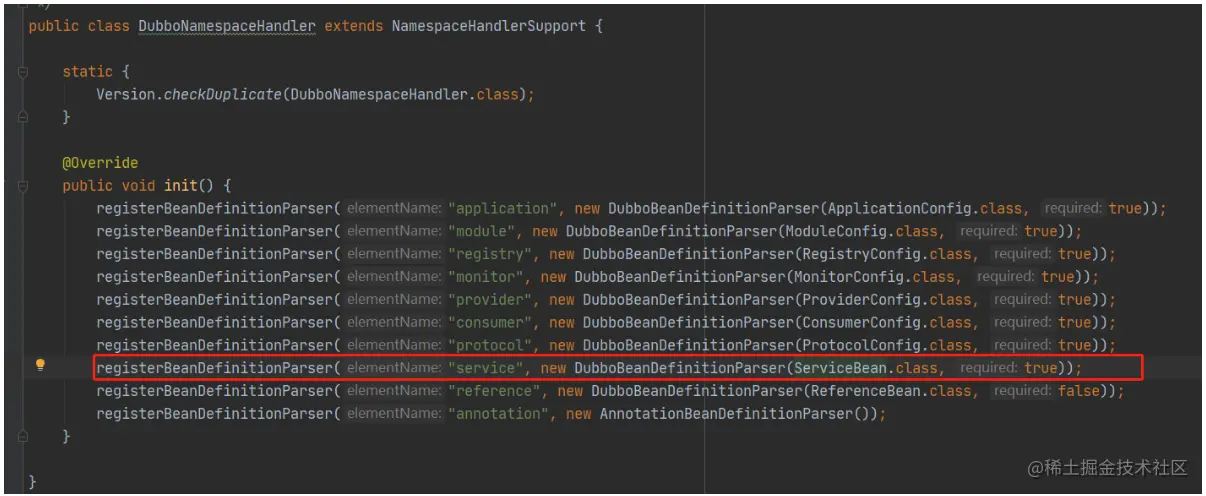The width and height of the screenshot is (1206, 496).
Task: Click the "monitor" string literal
Action: (x=487, y=277)
